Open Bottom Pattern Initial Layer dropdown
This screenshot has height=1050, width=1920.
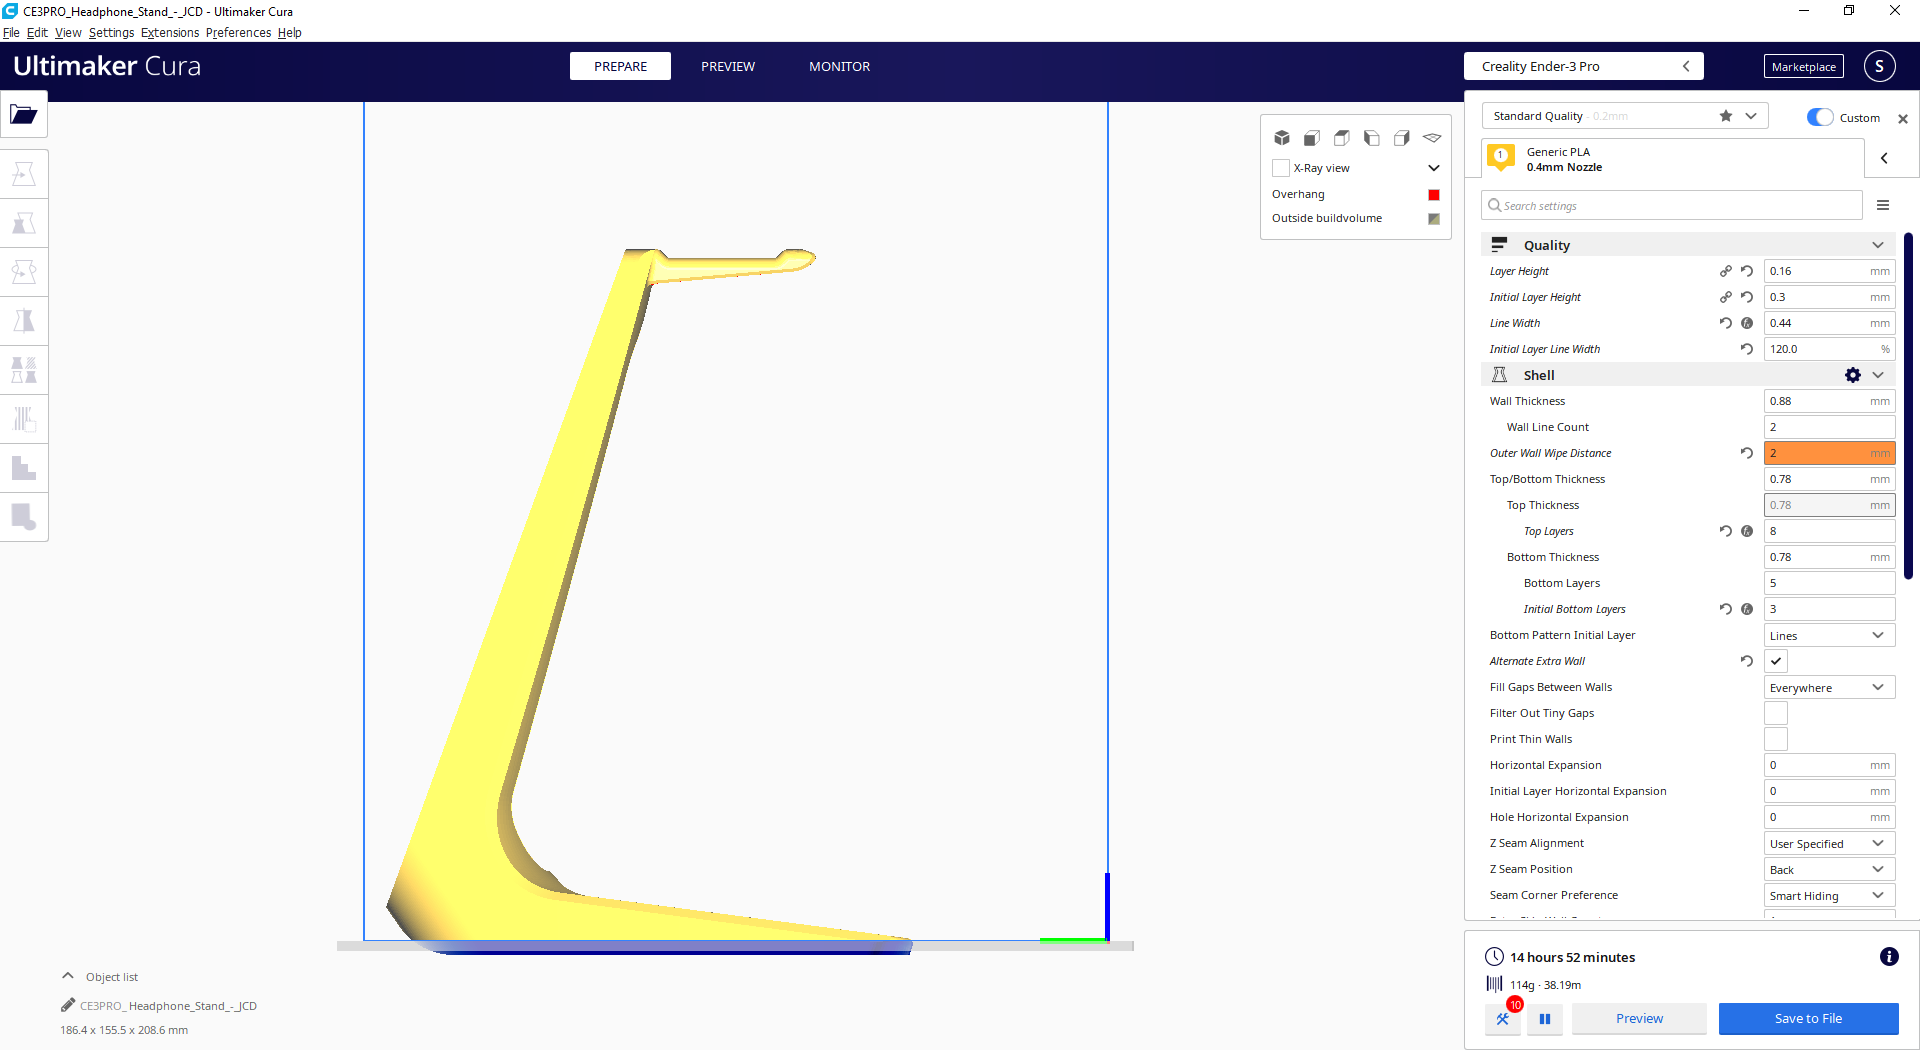point(1830,635)
